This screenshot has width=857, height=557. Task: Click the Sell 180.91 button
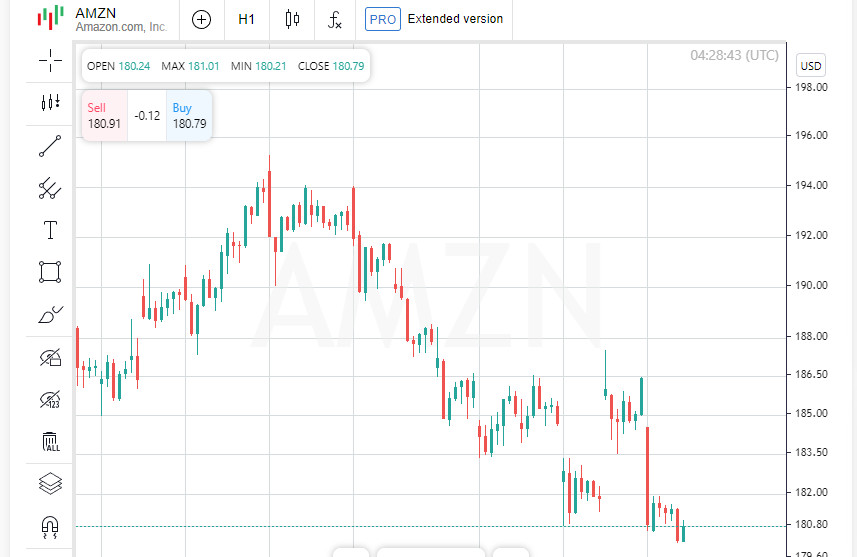point(104,116)
